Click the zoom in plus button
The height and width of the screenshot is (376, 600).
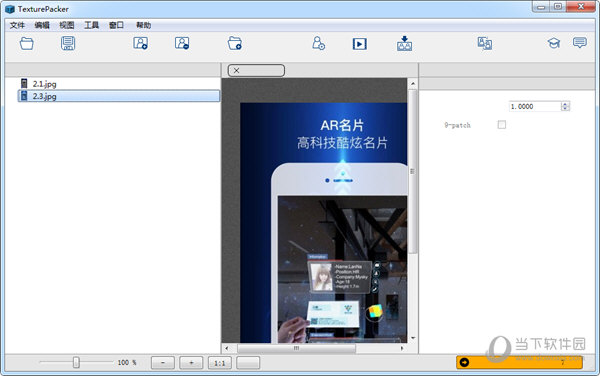pos(191,363)
